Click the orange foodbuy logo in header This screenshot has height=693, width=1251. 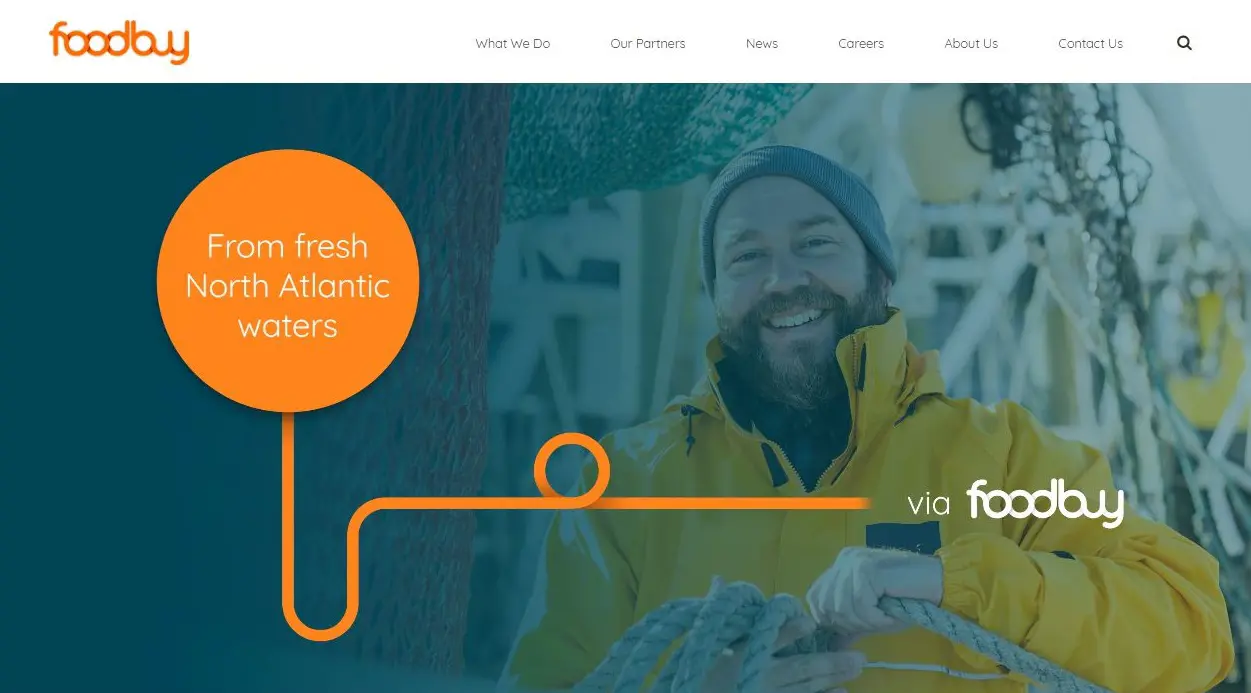coord(119,42)
